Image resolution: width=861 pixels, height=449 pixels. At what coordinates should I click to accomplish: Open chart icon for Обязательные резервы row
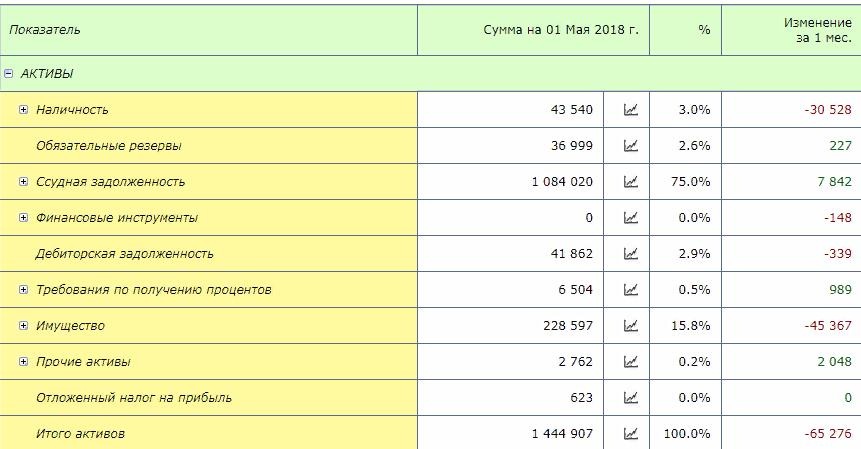coord(631,146)
